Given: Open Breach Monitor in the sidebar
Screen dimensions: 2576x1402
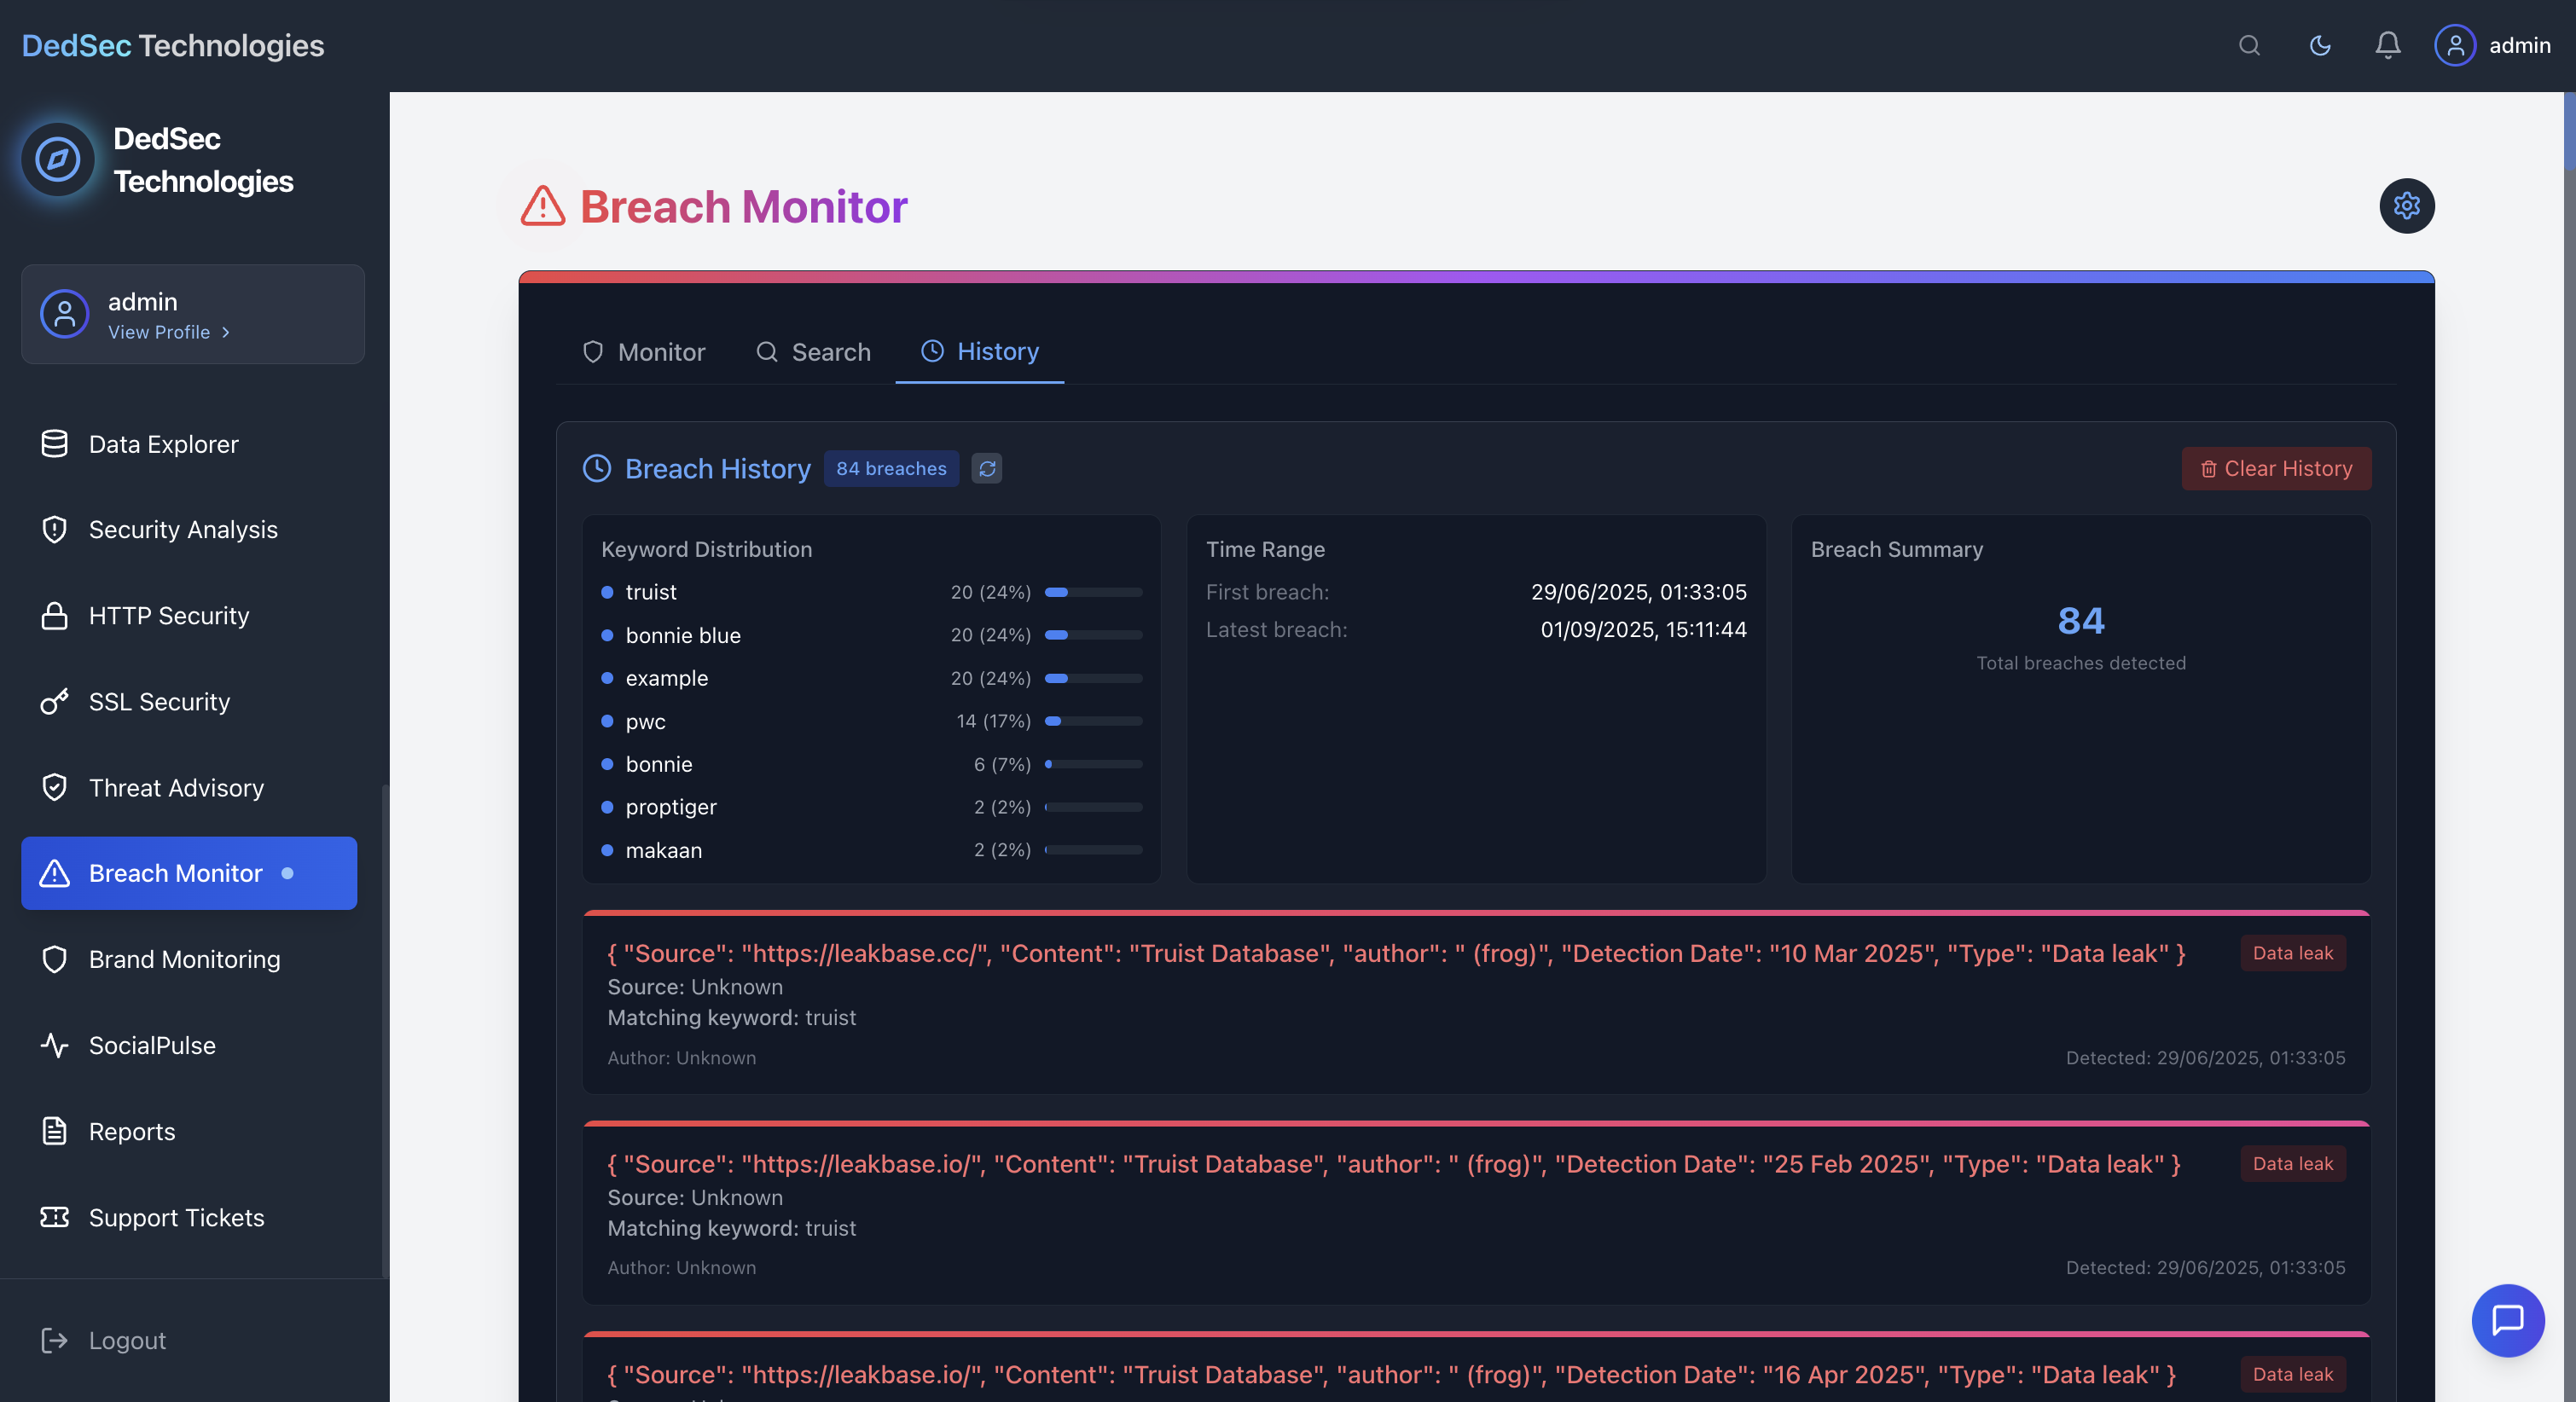Looking at the screenshot, I should 189,873.
